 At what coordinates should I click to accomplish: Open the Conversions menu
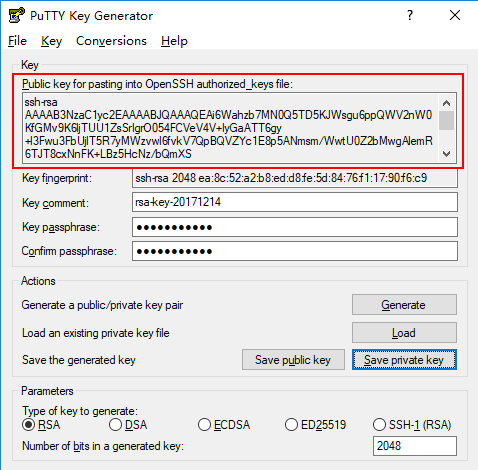[111, 41]
